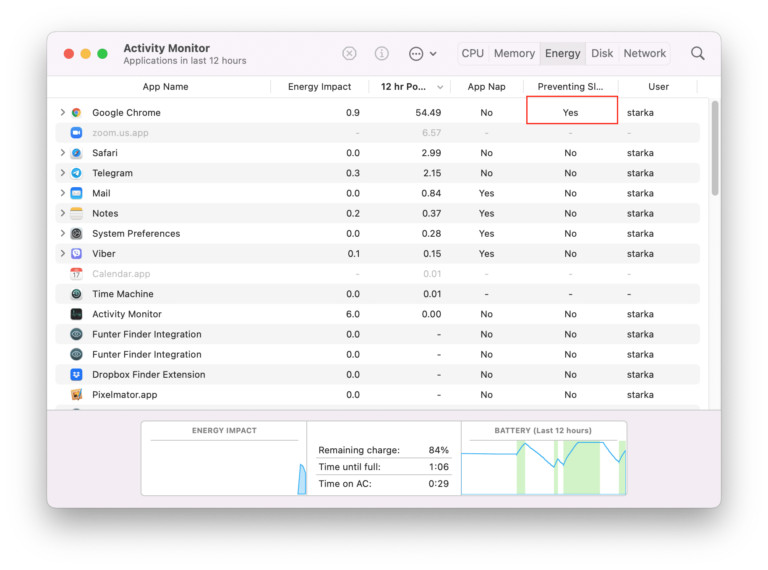This screenshot has height=570, width=768.
Task: Open the ellipsis more options dropdown
Action: (x=422, y=54)
